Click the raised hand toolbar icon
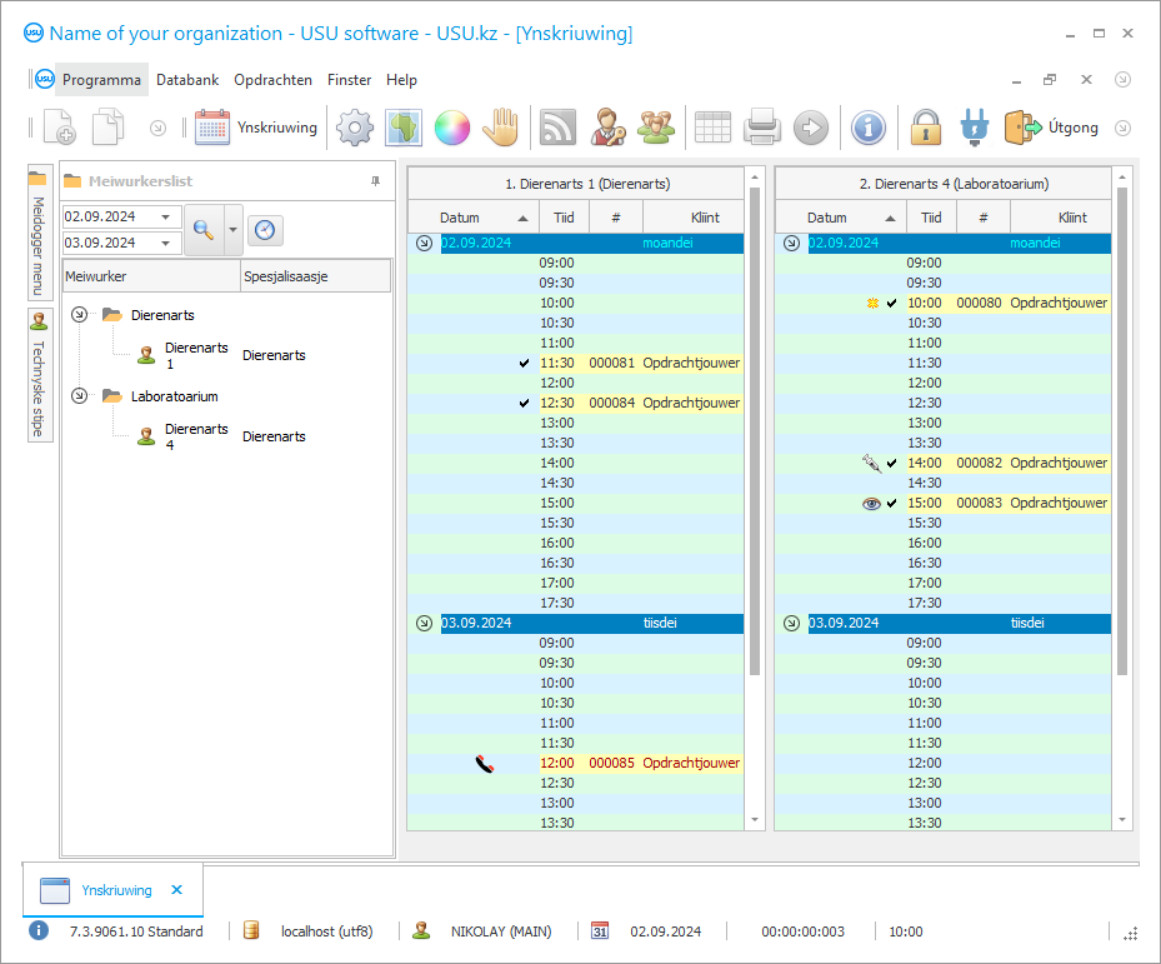This screenshot has width=1161, height=964. pyautogui.click(x=501, y=128)
